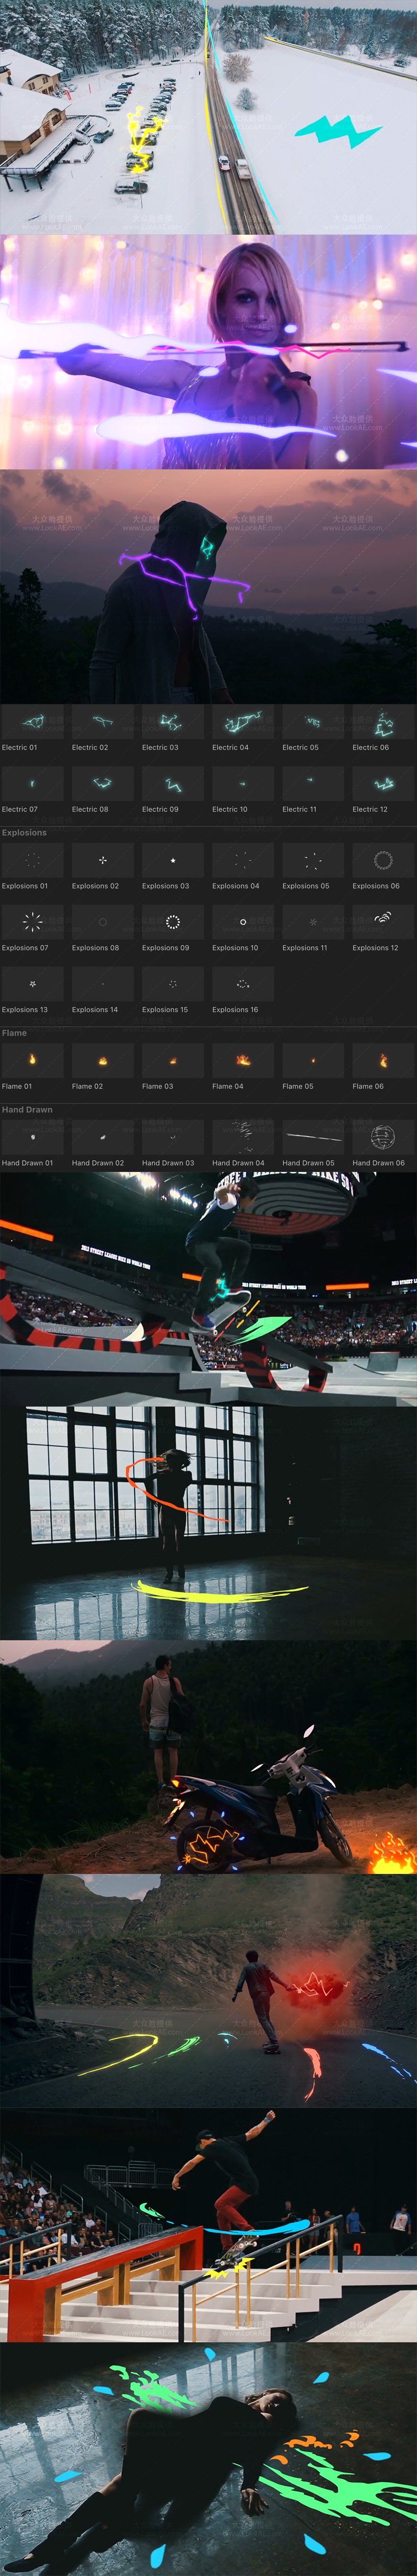Collapse the Explosions section header
Screen dimensions: 417x2576
click(x=24, y=832)
